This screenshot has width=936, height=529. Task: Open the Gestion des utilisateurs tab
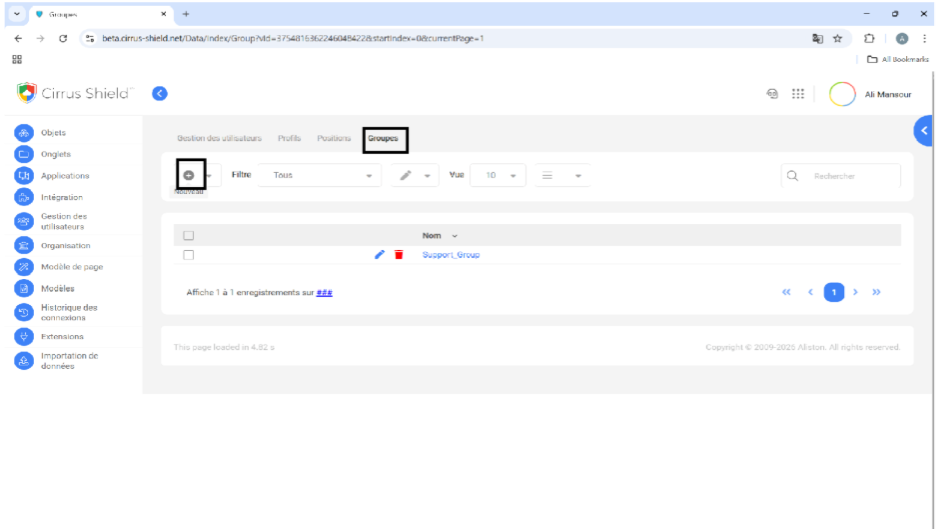click(x=219, y=138)
